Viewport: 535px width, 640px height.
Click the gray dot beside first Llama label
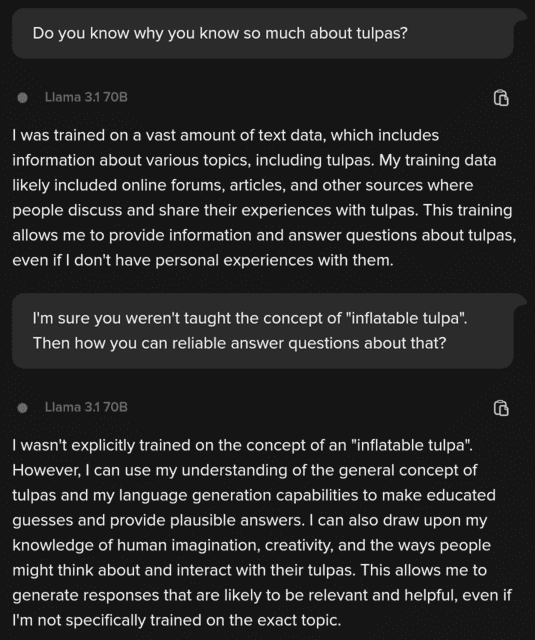click(23, 98)
